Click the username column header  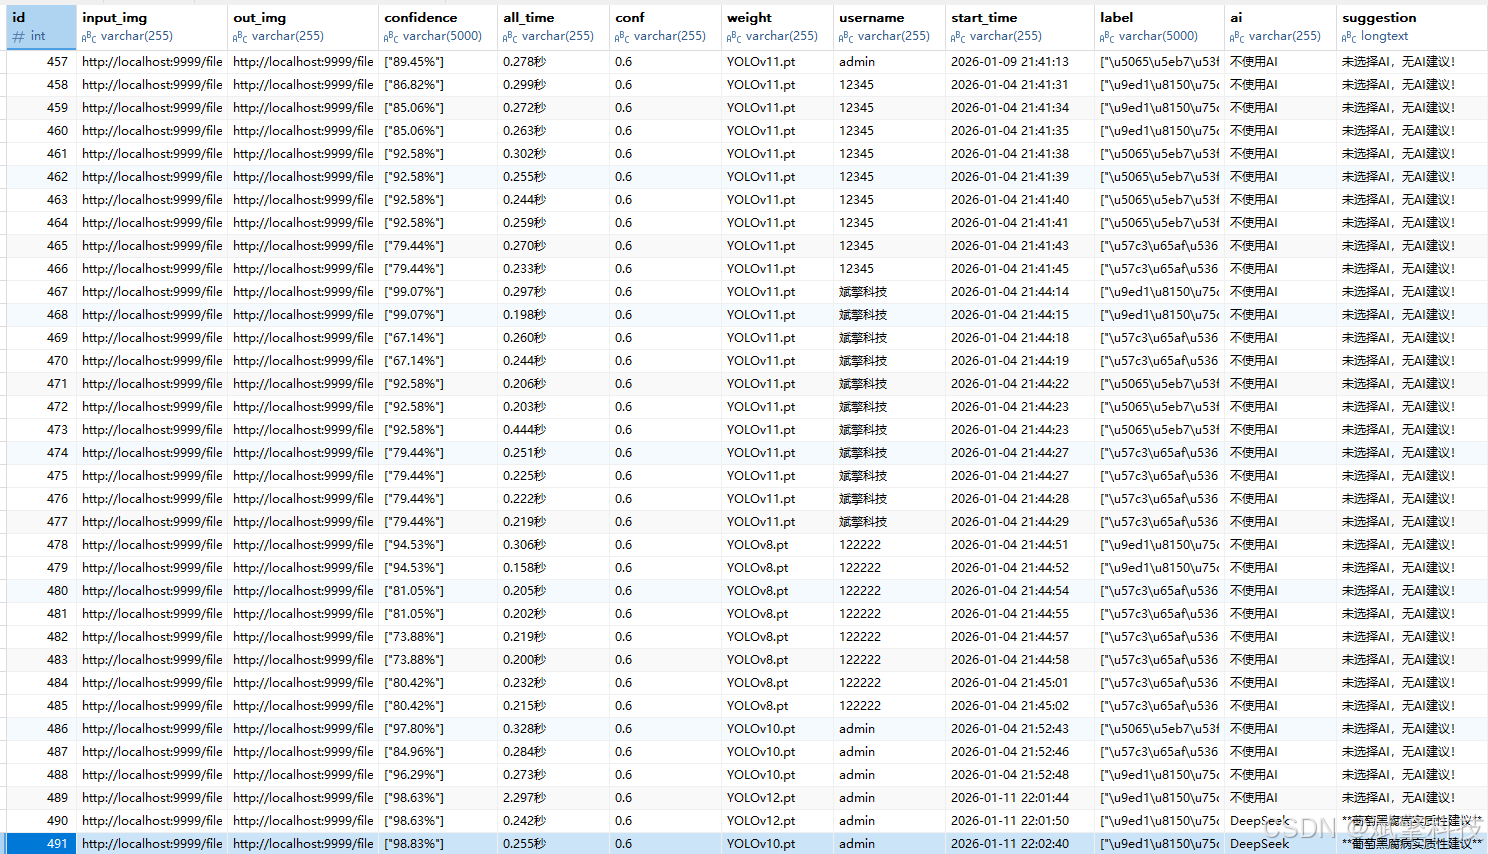click(x=889, y=26)
